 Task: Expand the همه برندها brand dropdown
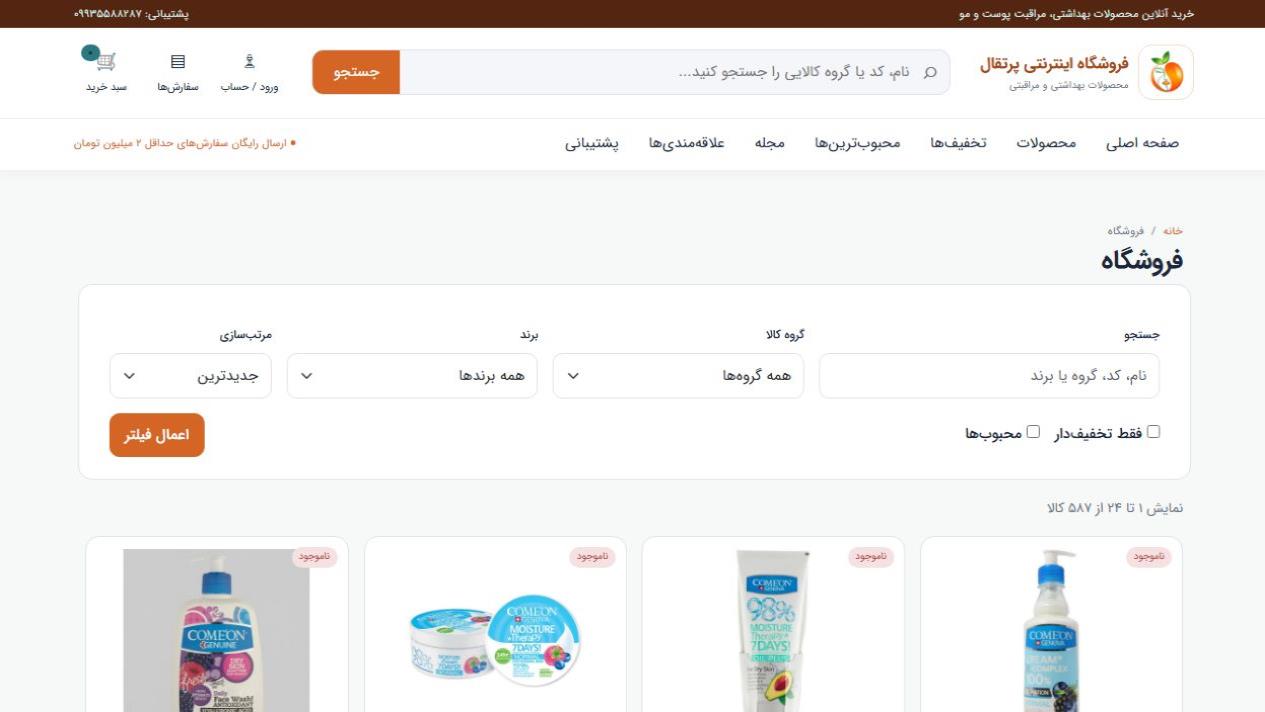coord(412,376)
